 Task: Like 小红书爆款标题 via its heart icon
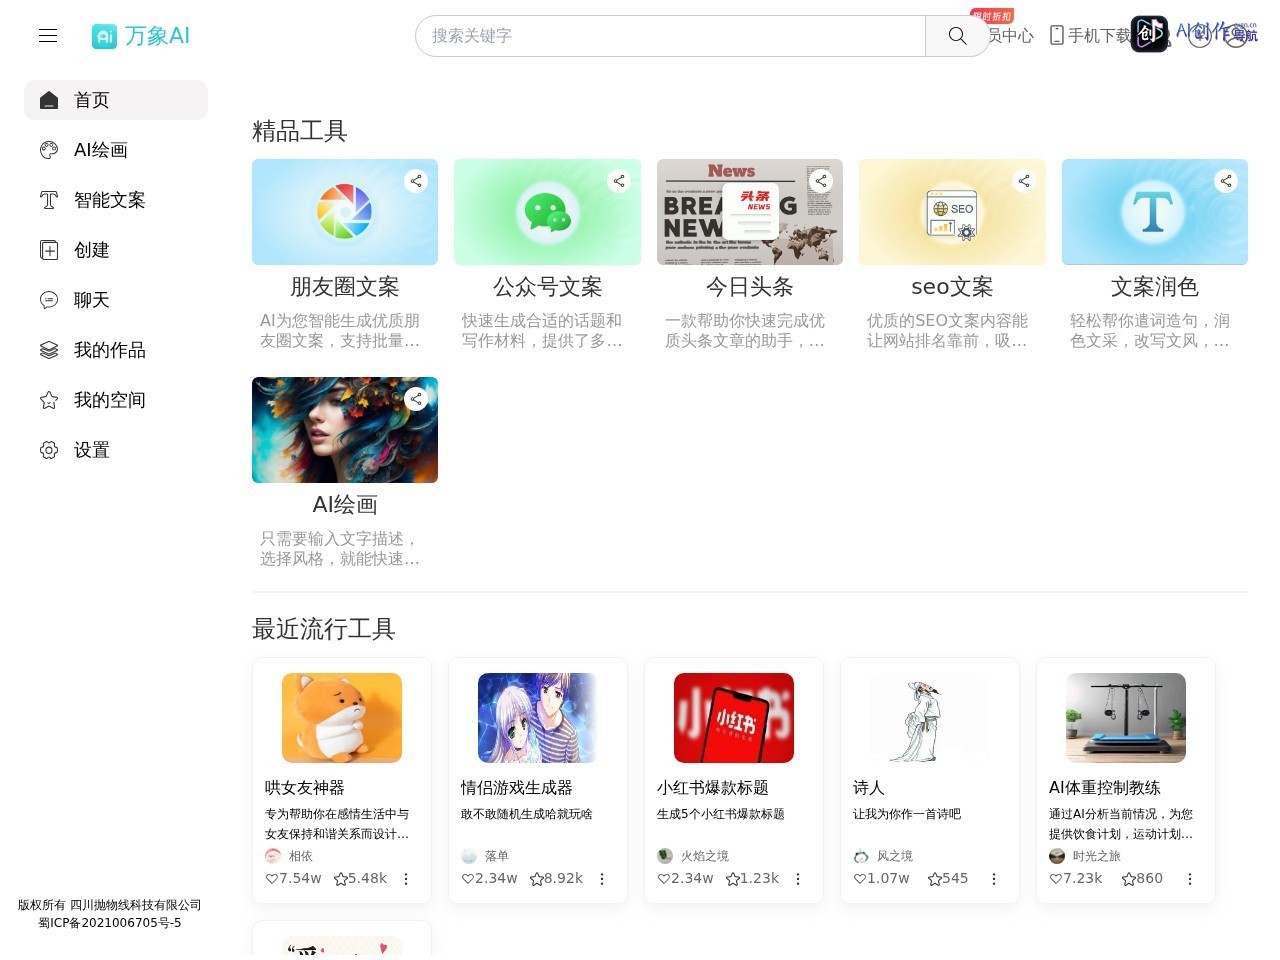tap(663, 879)
